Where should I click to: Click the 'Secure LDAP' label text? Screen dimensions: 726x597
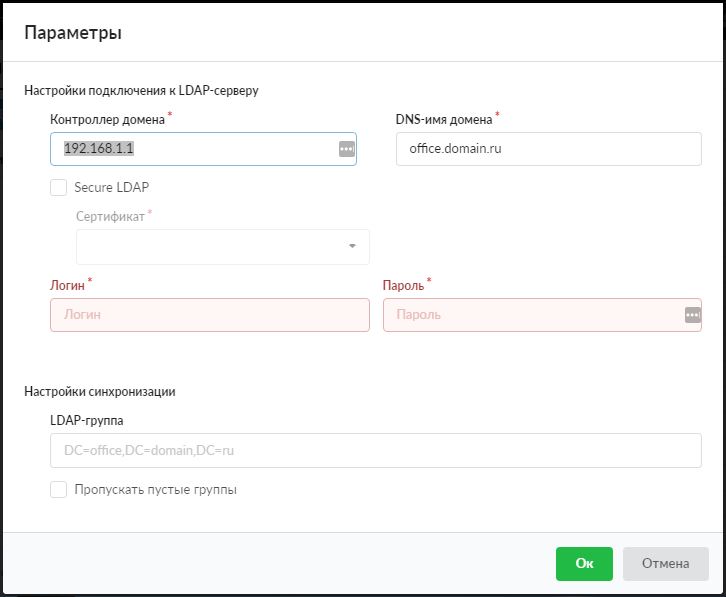pos(112,187)
